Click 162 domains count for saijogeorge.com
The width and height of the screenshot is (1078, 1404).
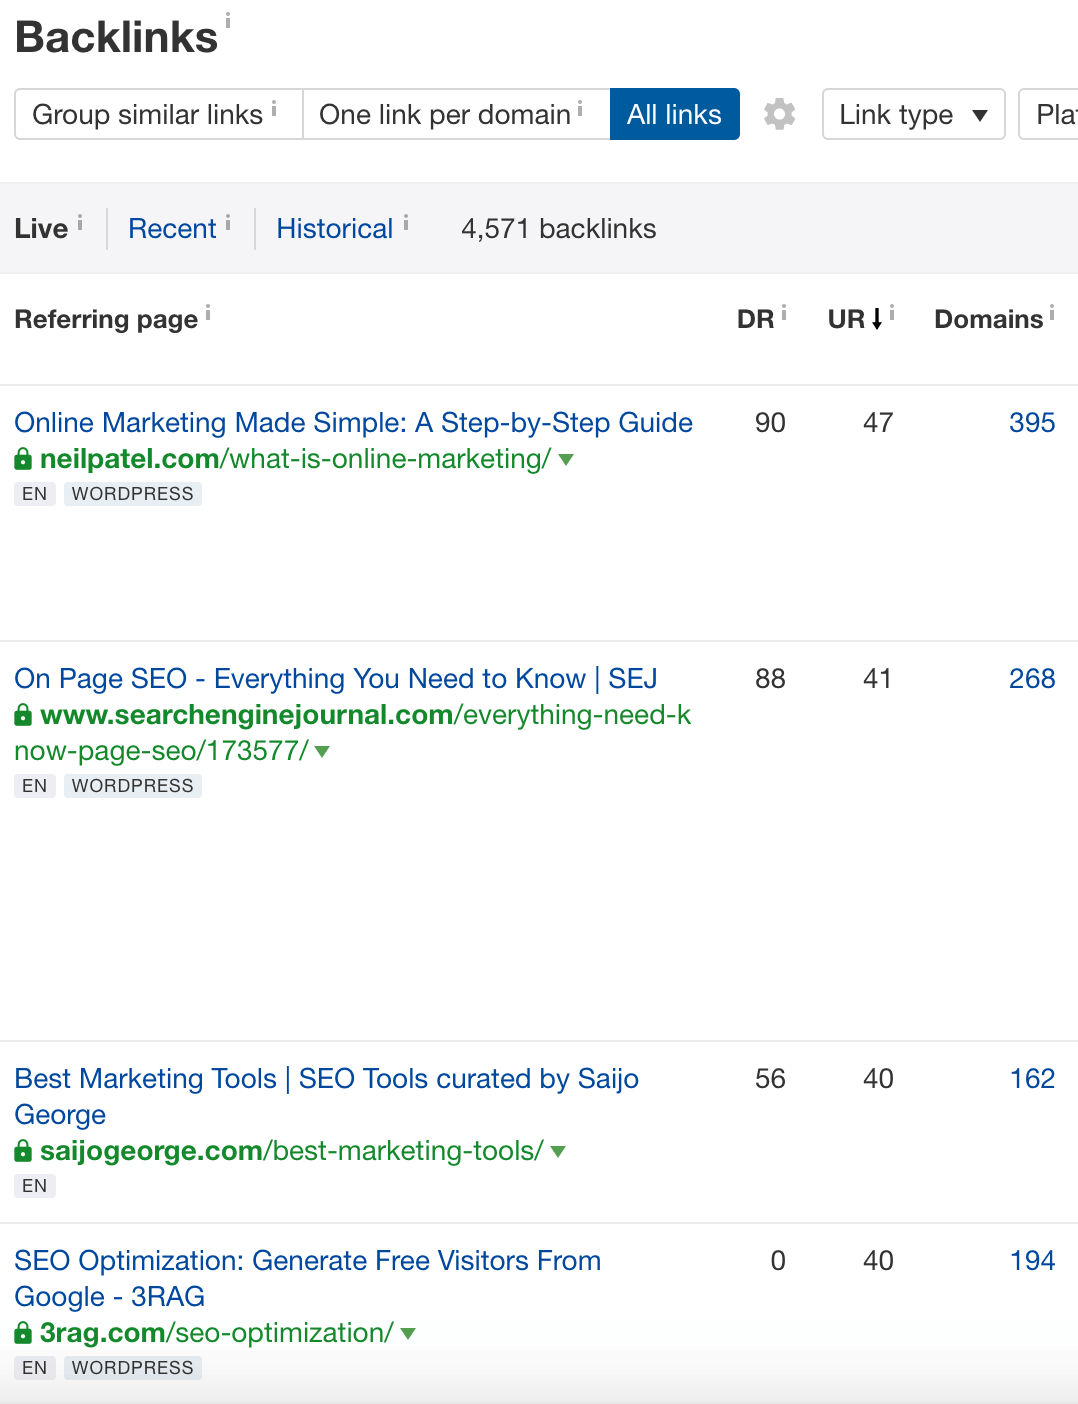pos(1032,1079)
